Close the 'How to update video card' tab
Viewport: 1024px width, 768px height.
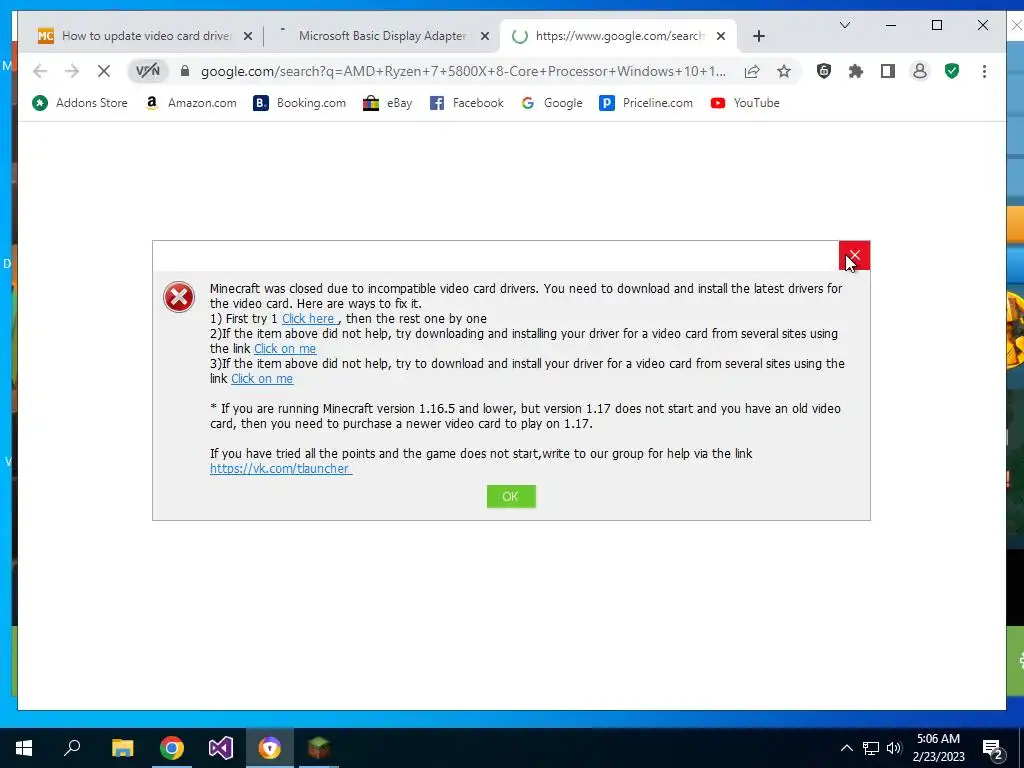[248, 37]
